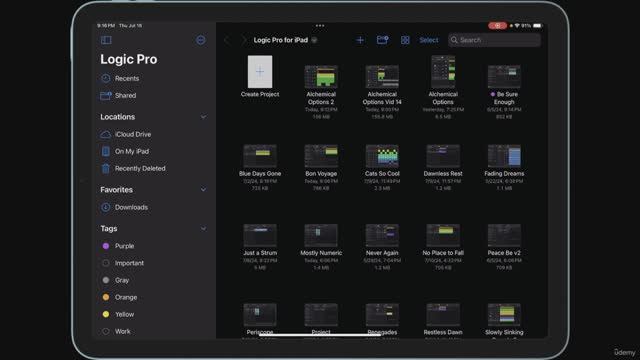Open Recents in sidebar

click(120, 78)
